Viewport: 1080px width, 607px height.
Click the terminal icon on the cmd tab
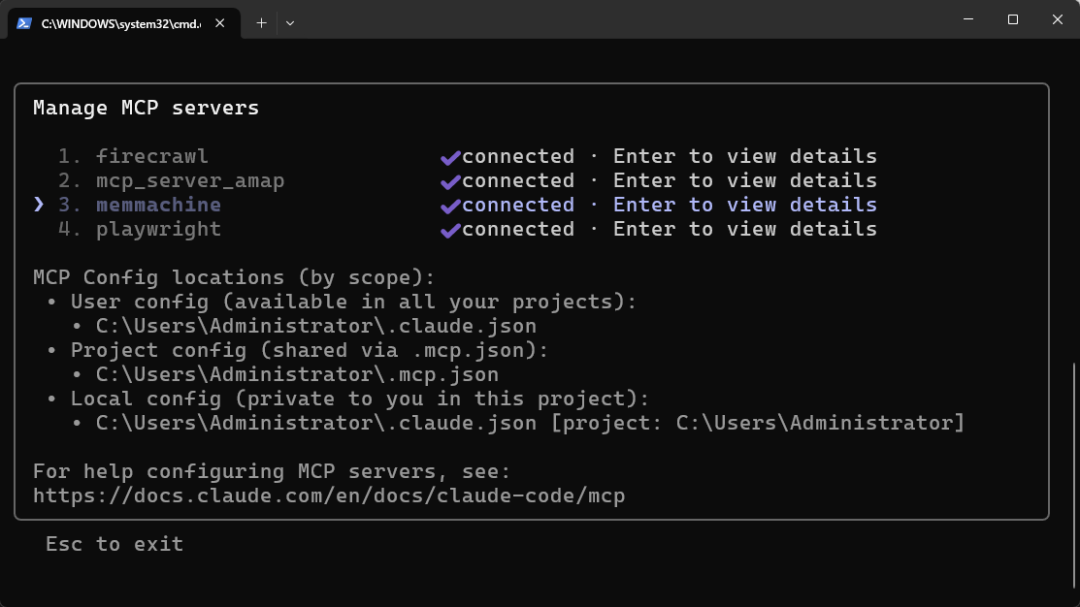(24, 23)
